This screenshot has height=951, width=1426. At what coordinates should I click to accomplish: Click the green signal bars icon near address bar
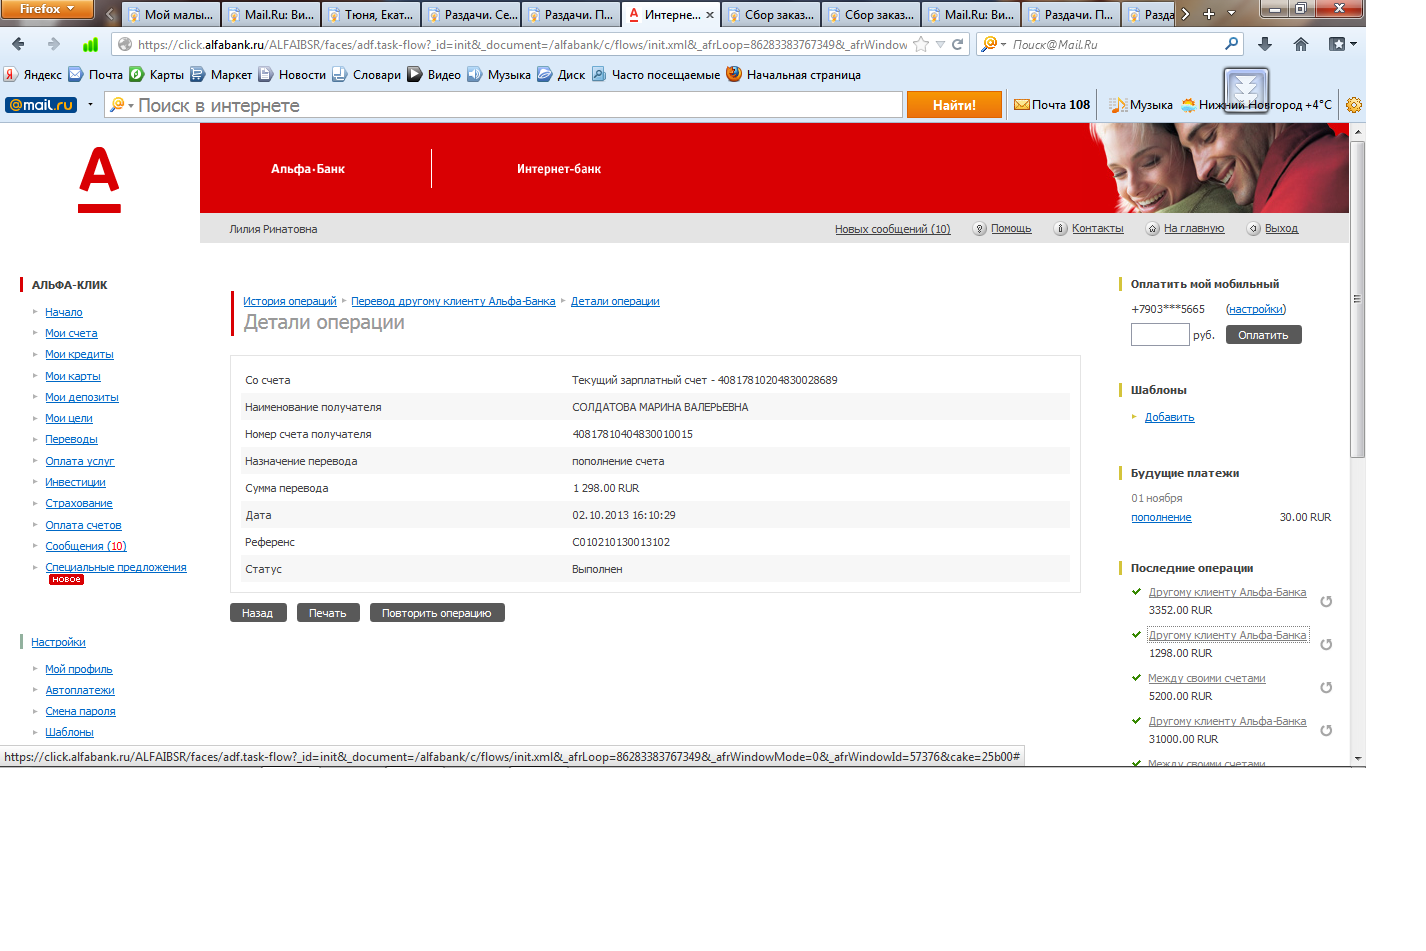tap(90, 44)
